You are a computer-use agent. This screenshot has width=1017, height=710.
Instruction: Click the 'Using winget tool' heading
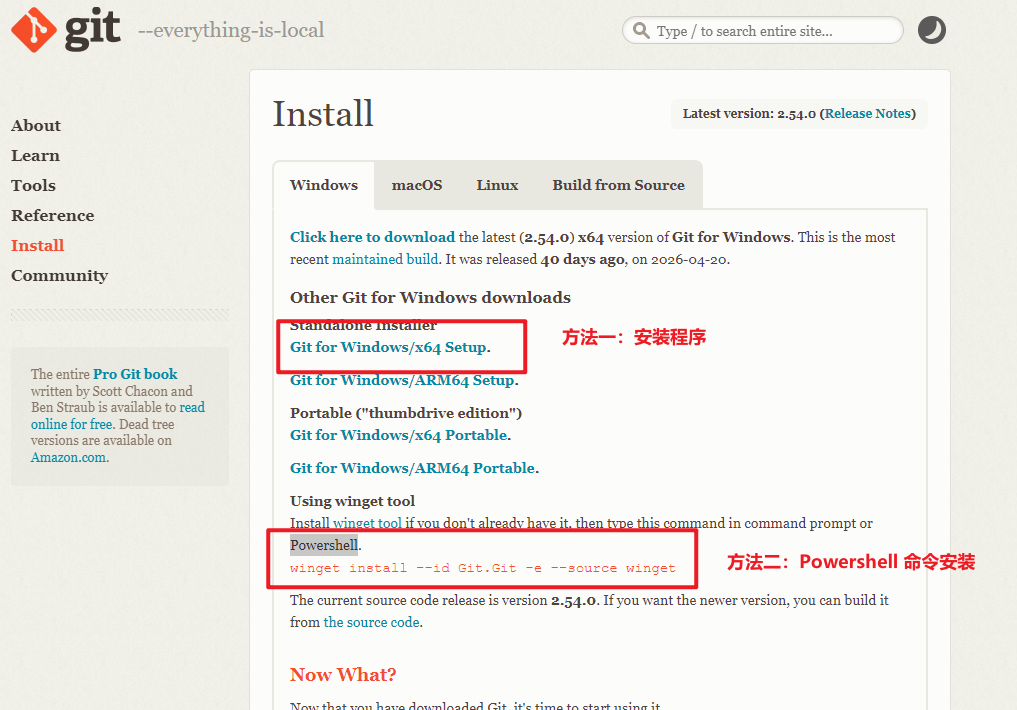click(x=352, y=501)
